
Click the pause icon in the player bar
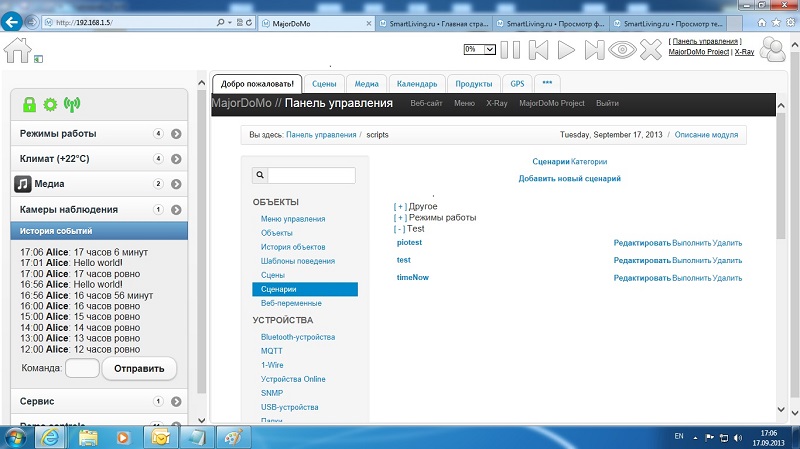pyautogui.click(x=510, y=49)
